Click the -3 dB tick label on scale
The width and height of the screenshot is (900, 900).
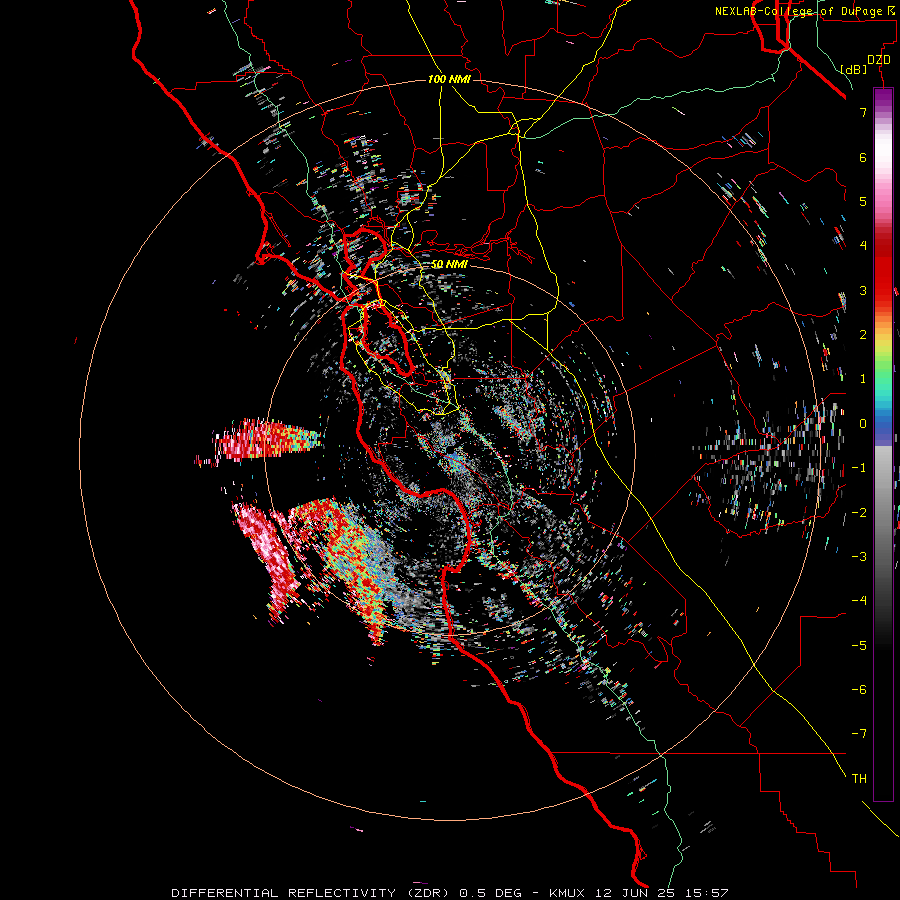pos(859,557)
